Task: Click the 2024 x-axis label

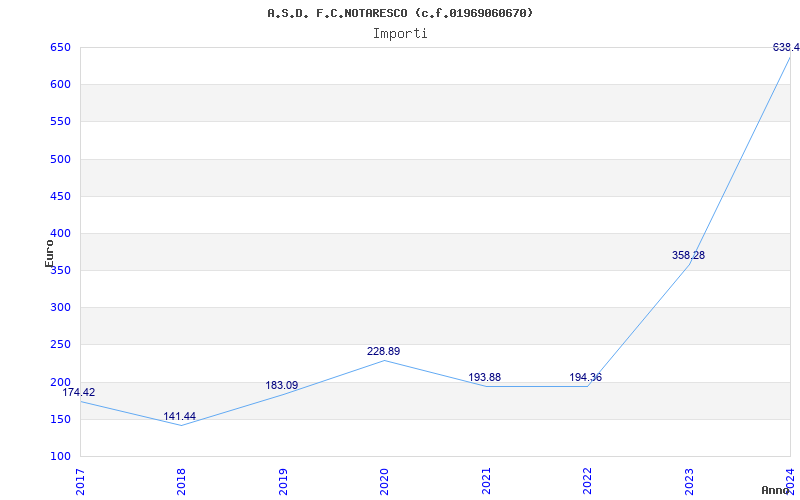Action: pyautogui.click(x=790, y=482)
